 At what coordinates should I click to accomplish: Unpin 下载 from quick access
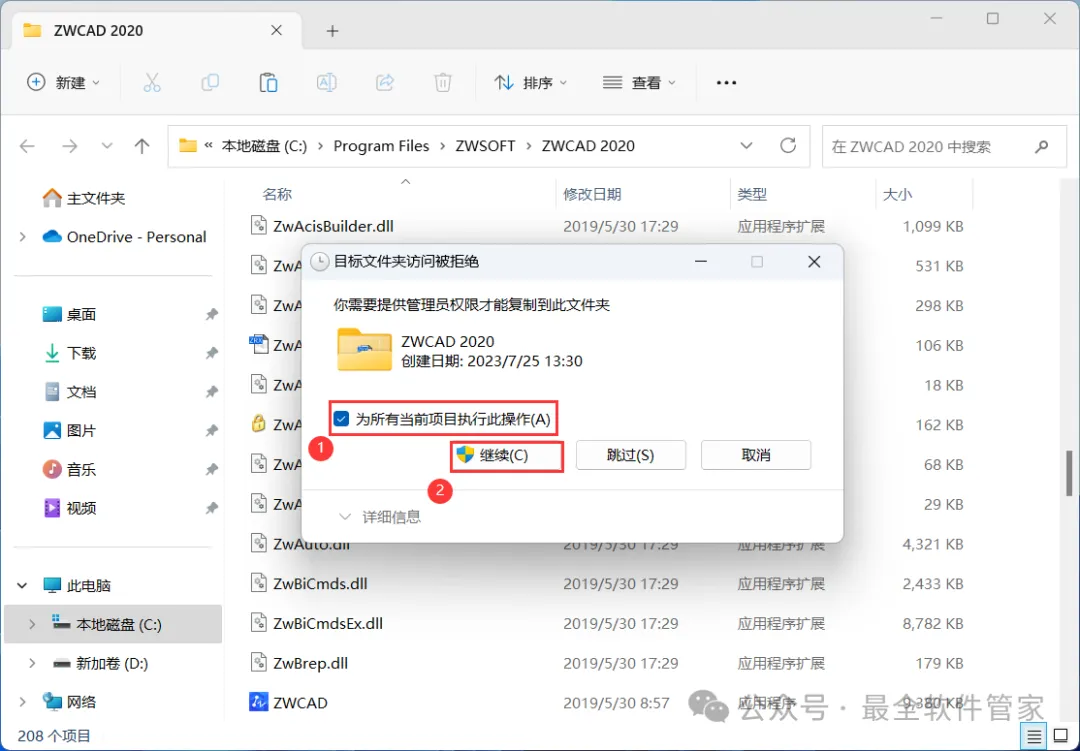[211, 353]
